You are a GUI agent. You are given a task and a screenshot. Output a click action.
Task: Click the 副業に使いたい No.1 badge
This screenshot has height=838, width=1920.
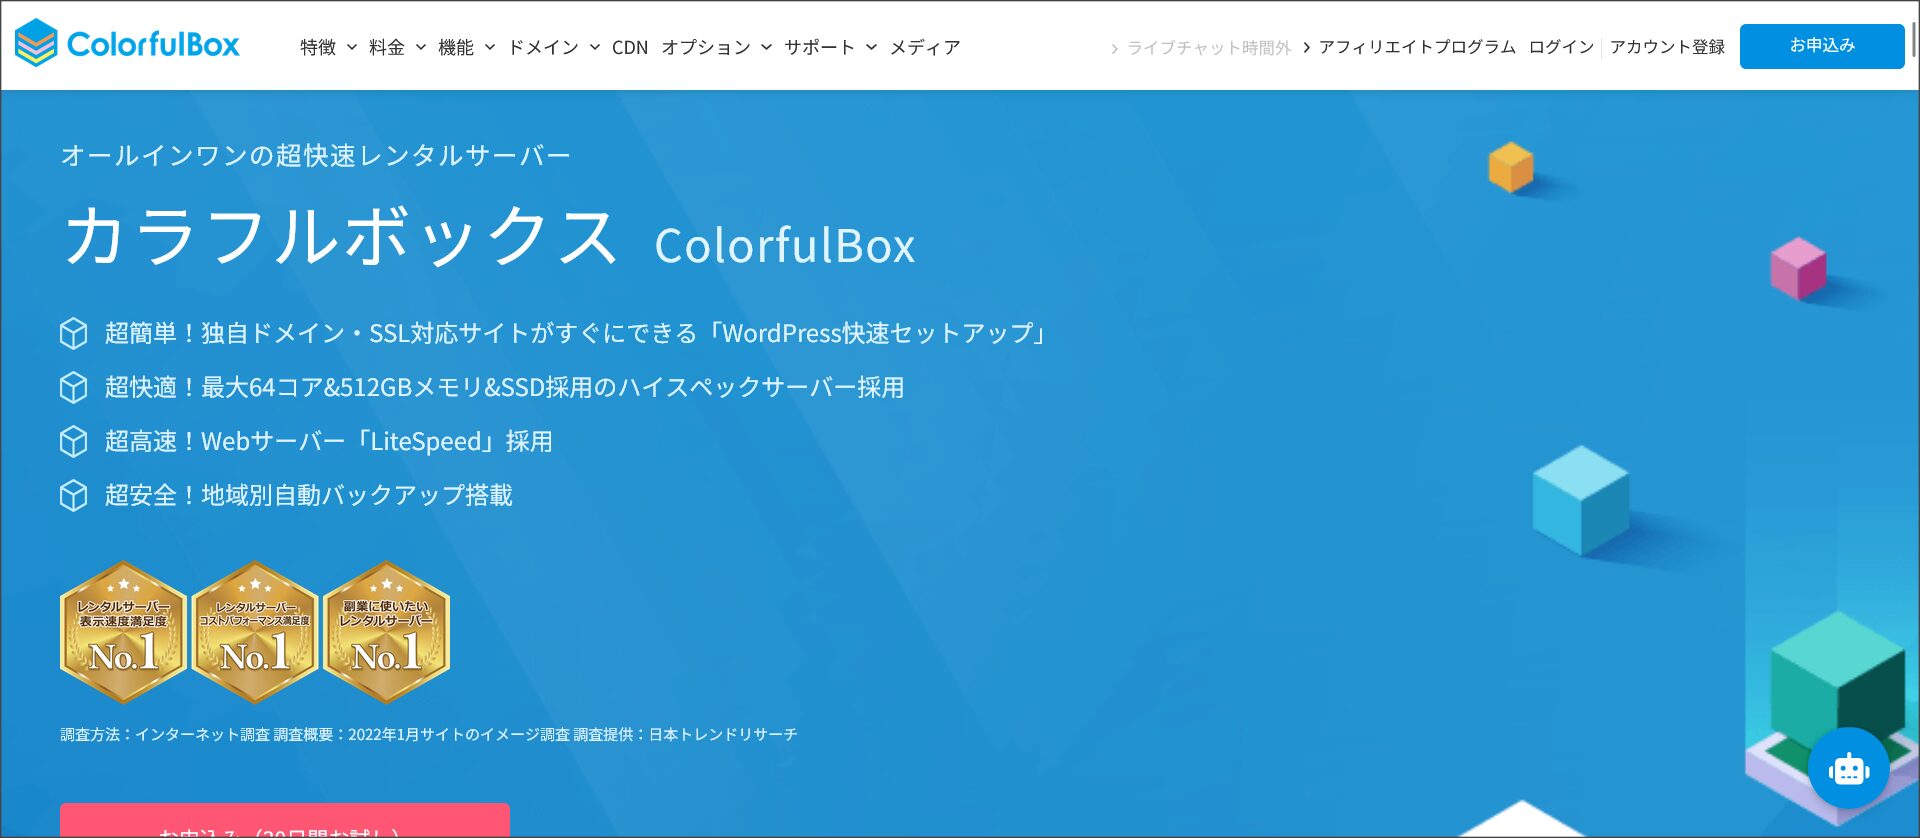pos(387,632)
